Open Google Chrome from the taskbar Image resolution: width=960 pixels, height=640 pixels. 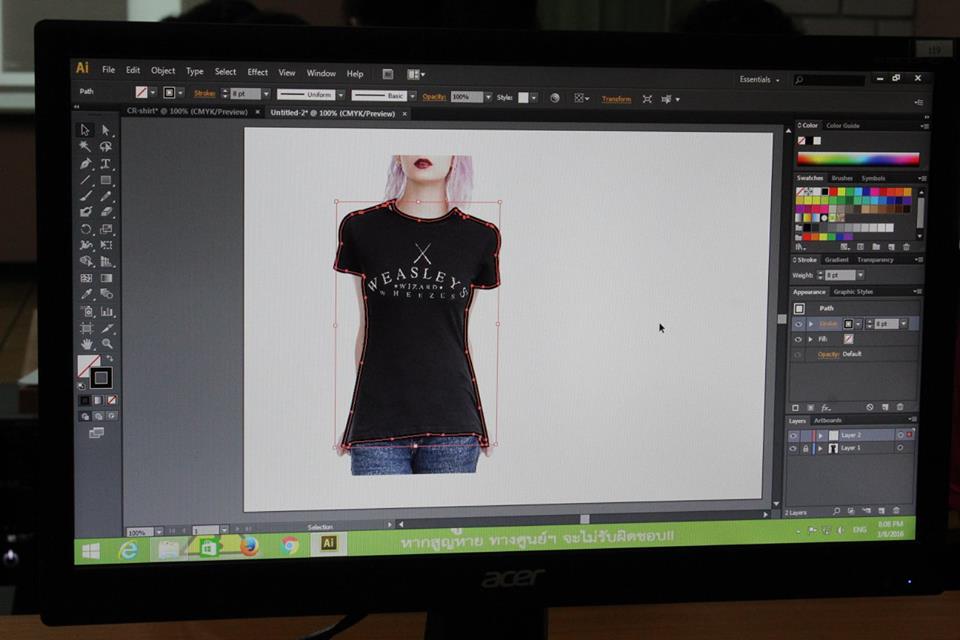290,545
